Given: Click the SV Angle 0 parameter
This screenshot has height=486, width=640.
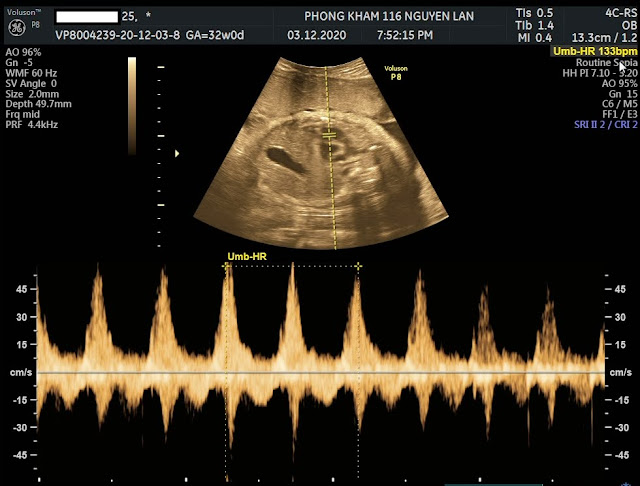Looking at the screenshot, I should click(31, 83).
